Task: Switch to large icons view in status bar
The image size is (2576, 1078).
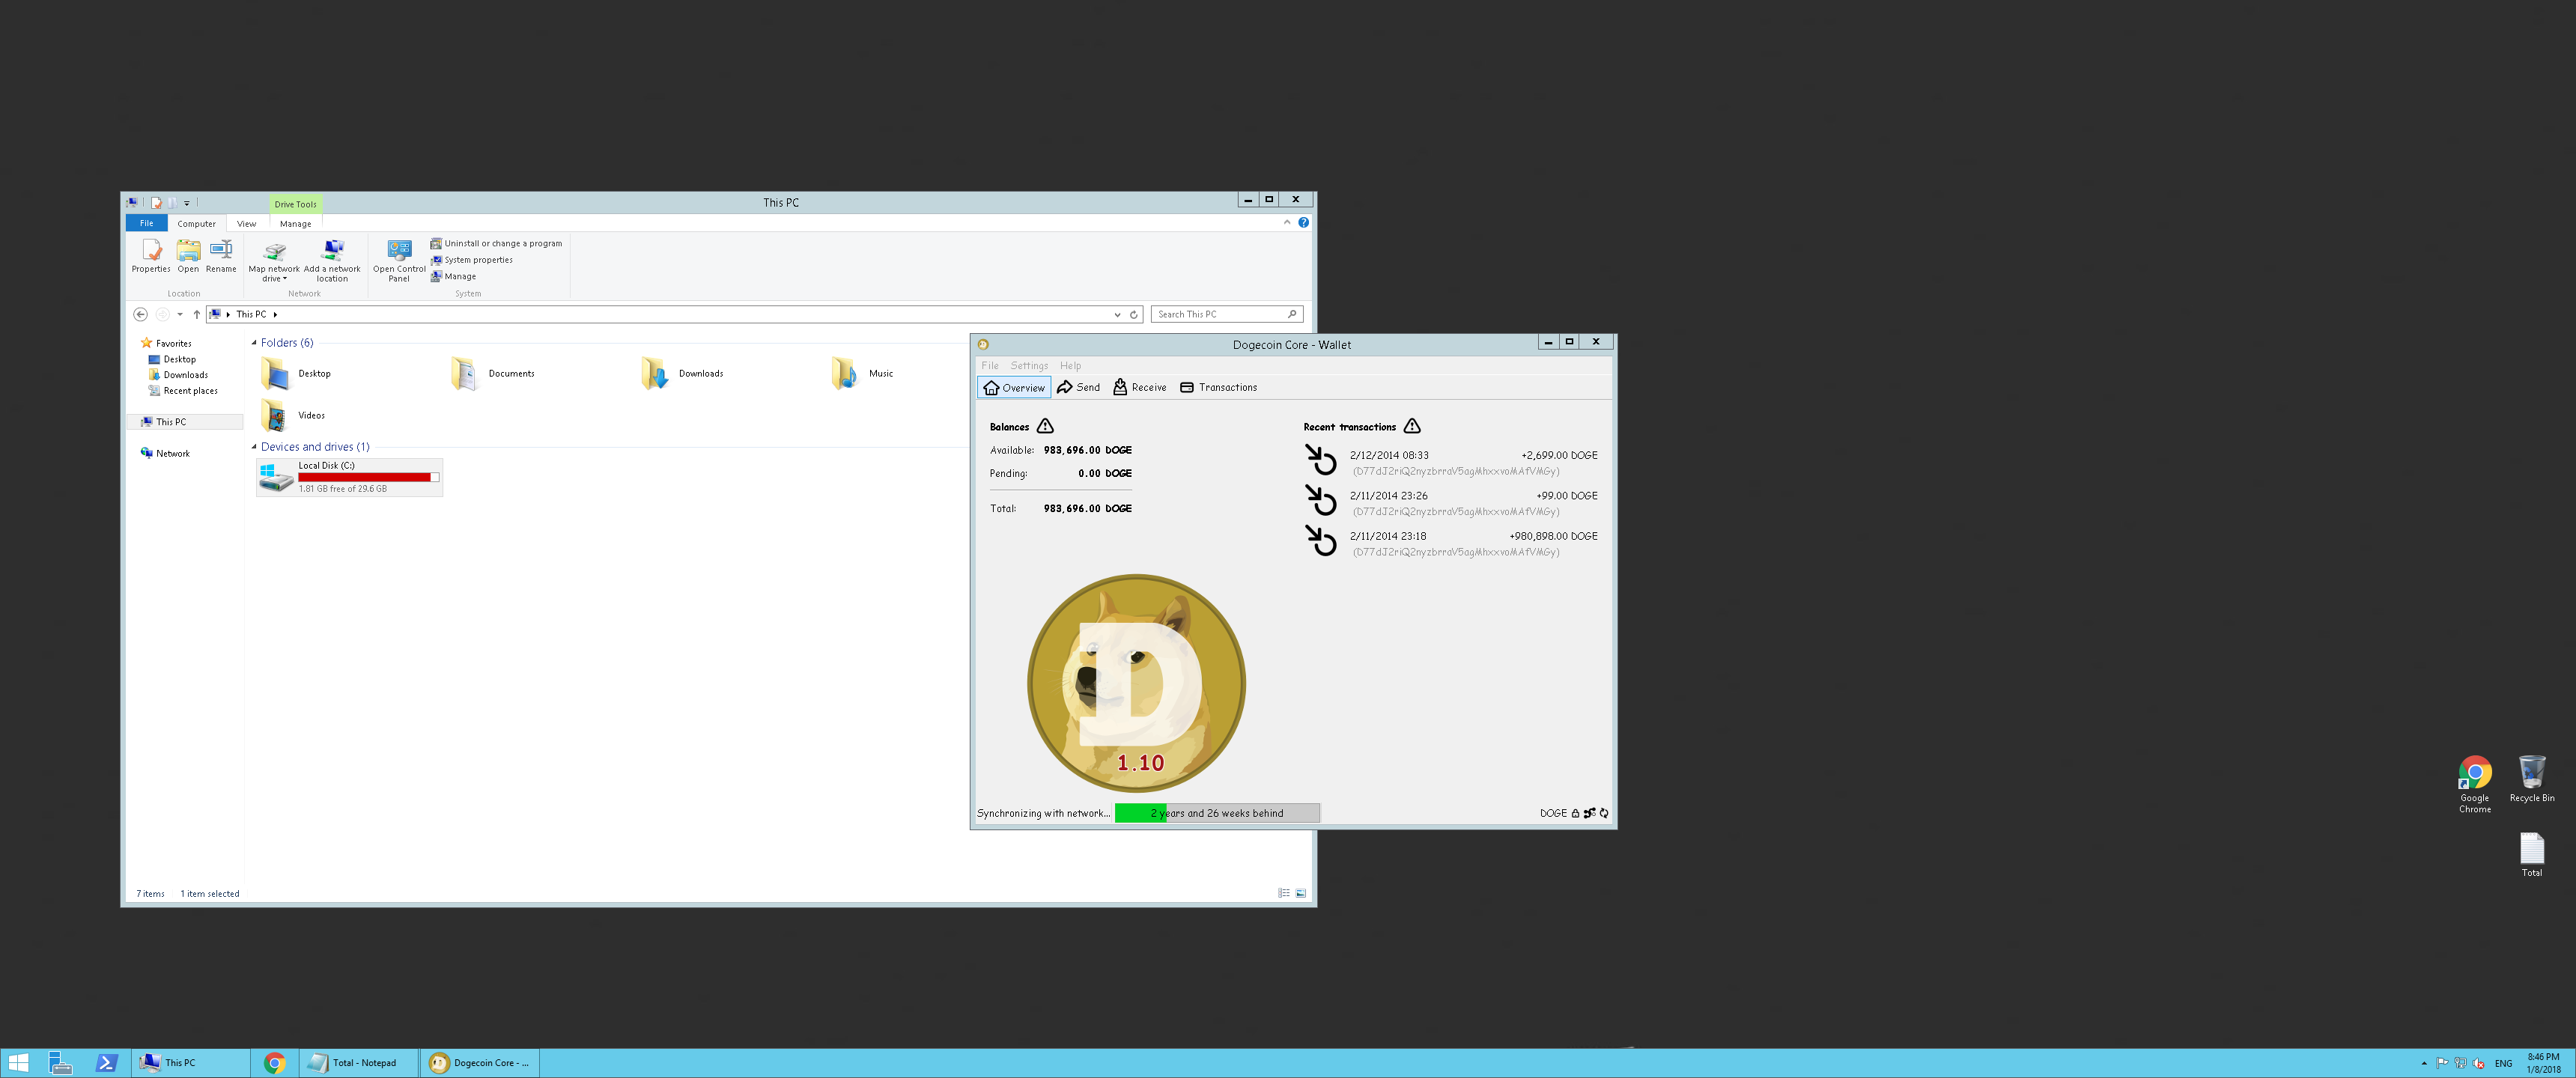Action: click(1301, 894)
